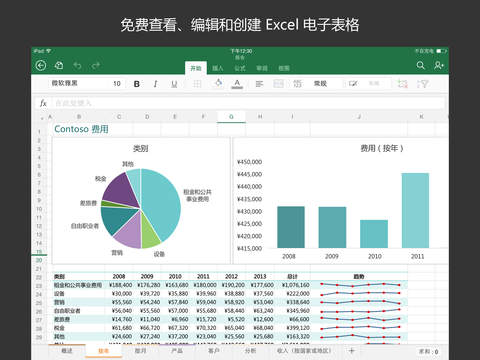Select row 20 header
This screenshot has height=360, width=480.
39,260
